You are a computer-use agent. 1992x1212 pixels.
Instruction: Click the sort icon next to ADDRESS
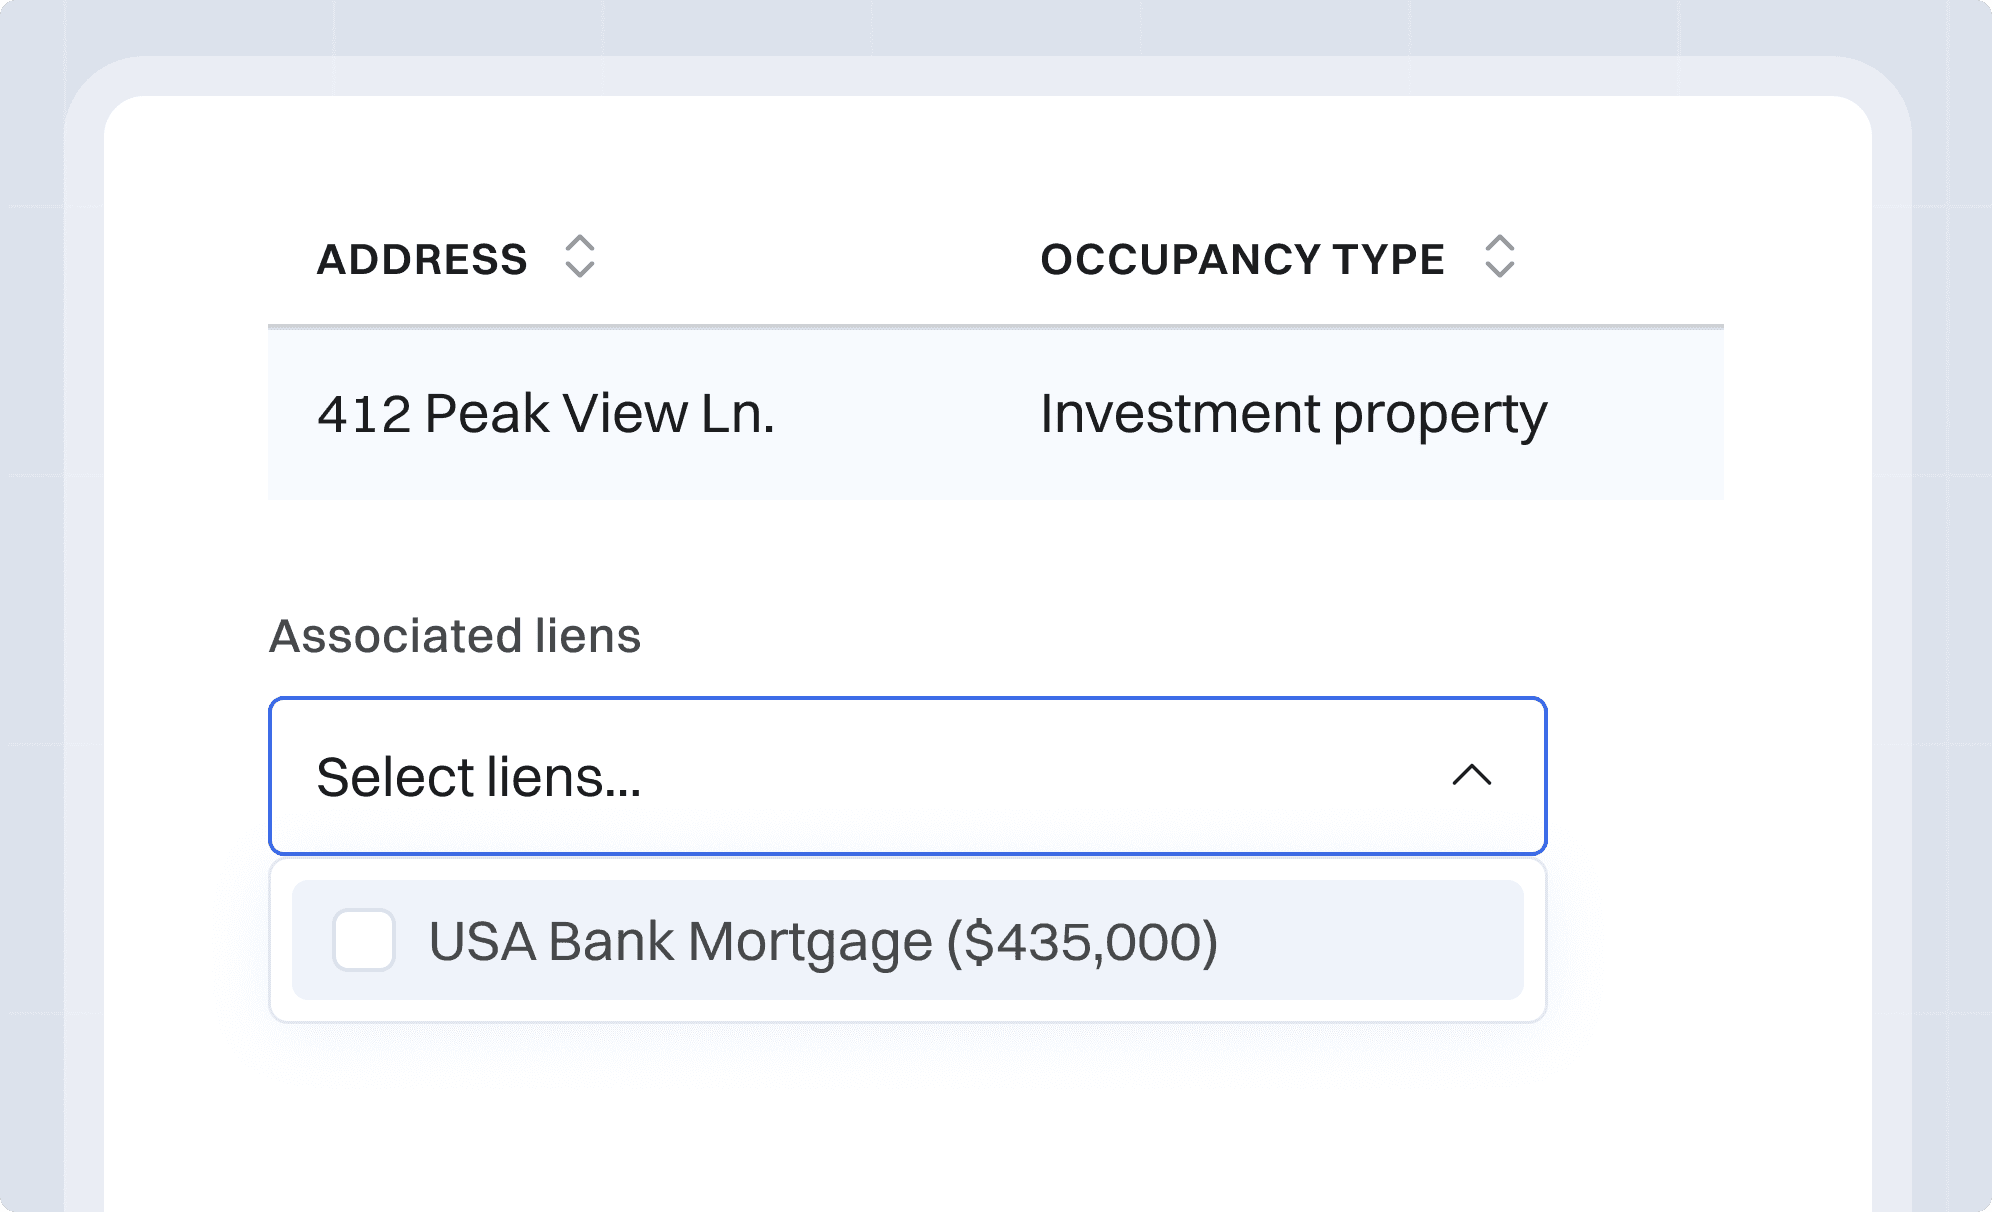[581, 259]
